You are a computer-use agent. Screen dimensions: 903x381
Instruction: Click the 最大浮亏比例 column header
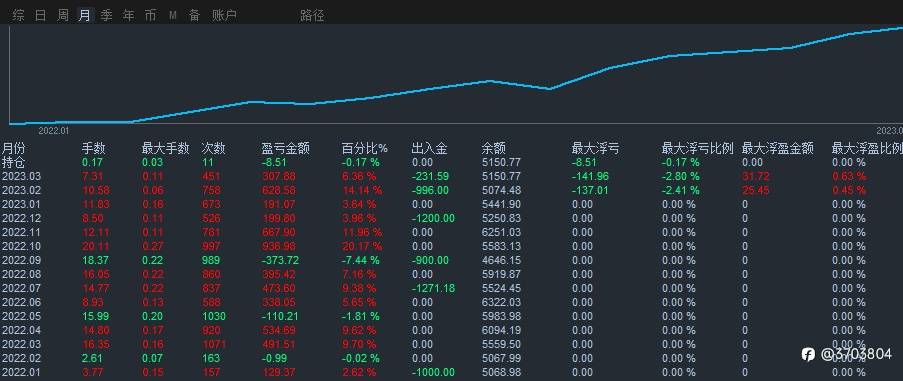click(697, 148)
